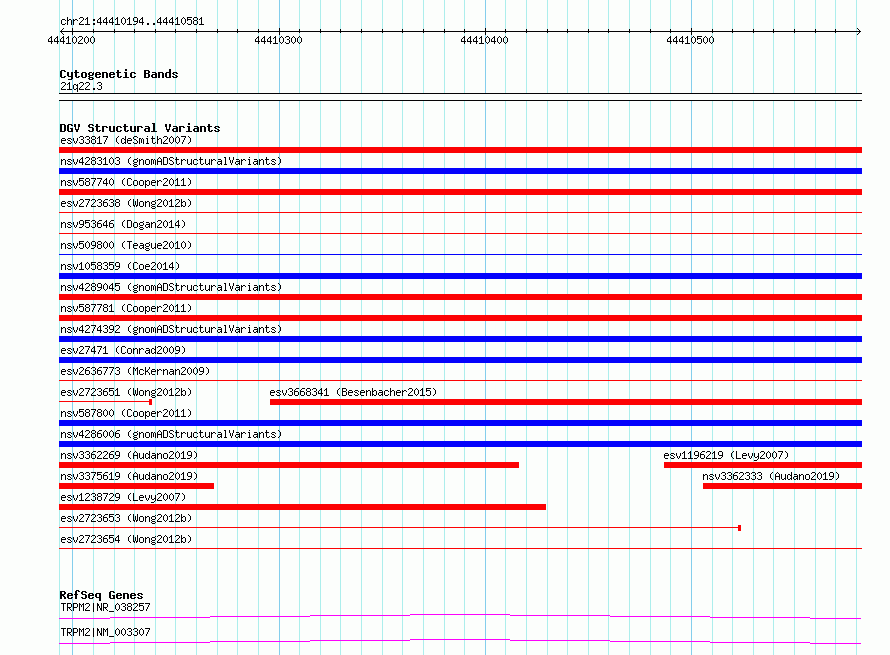Click the 21q22.3 band label
The image size is (890, 655).
coord(81,86)
